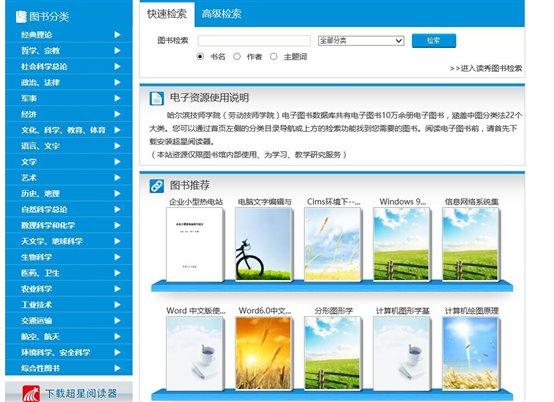Image resolution: width=554 pixels, height=402 pixels.
Task: Switch to the 高级检索 tab
Action: click(x=222, y=14)
